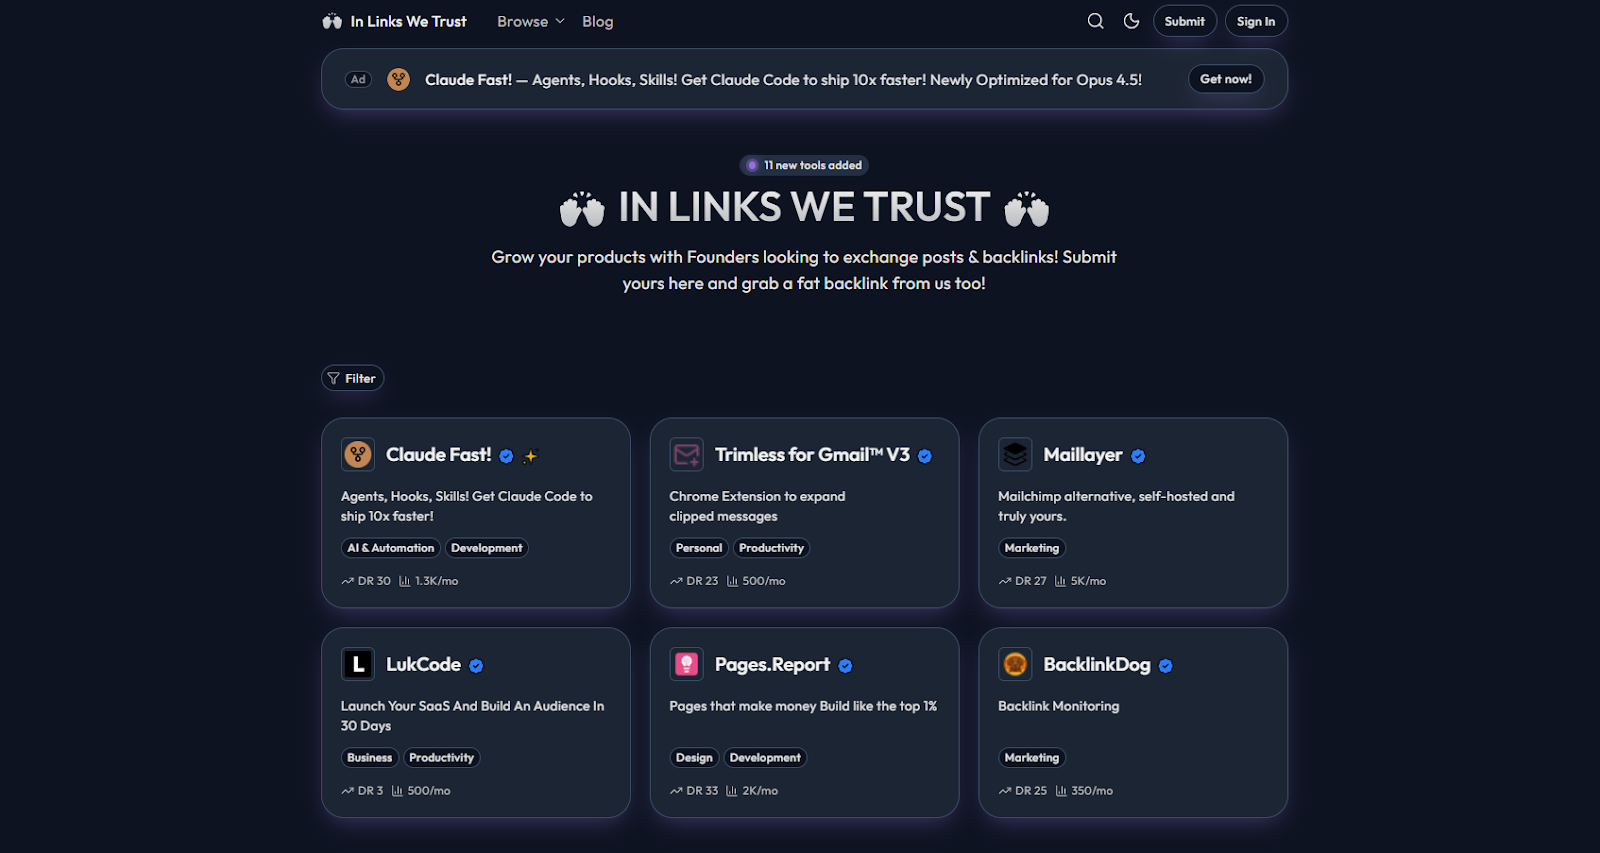1600x853 pixels.
Task: Click the Sign In button
Action: pos(1256,21)
